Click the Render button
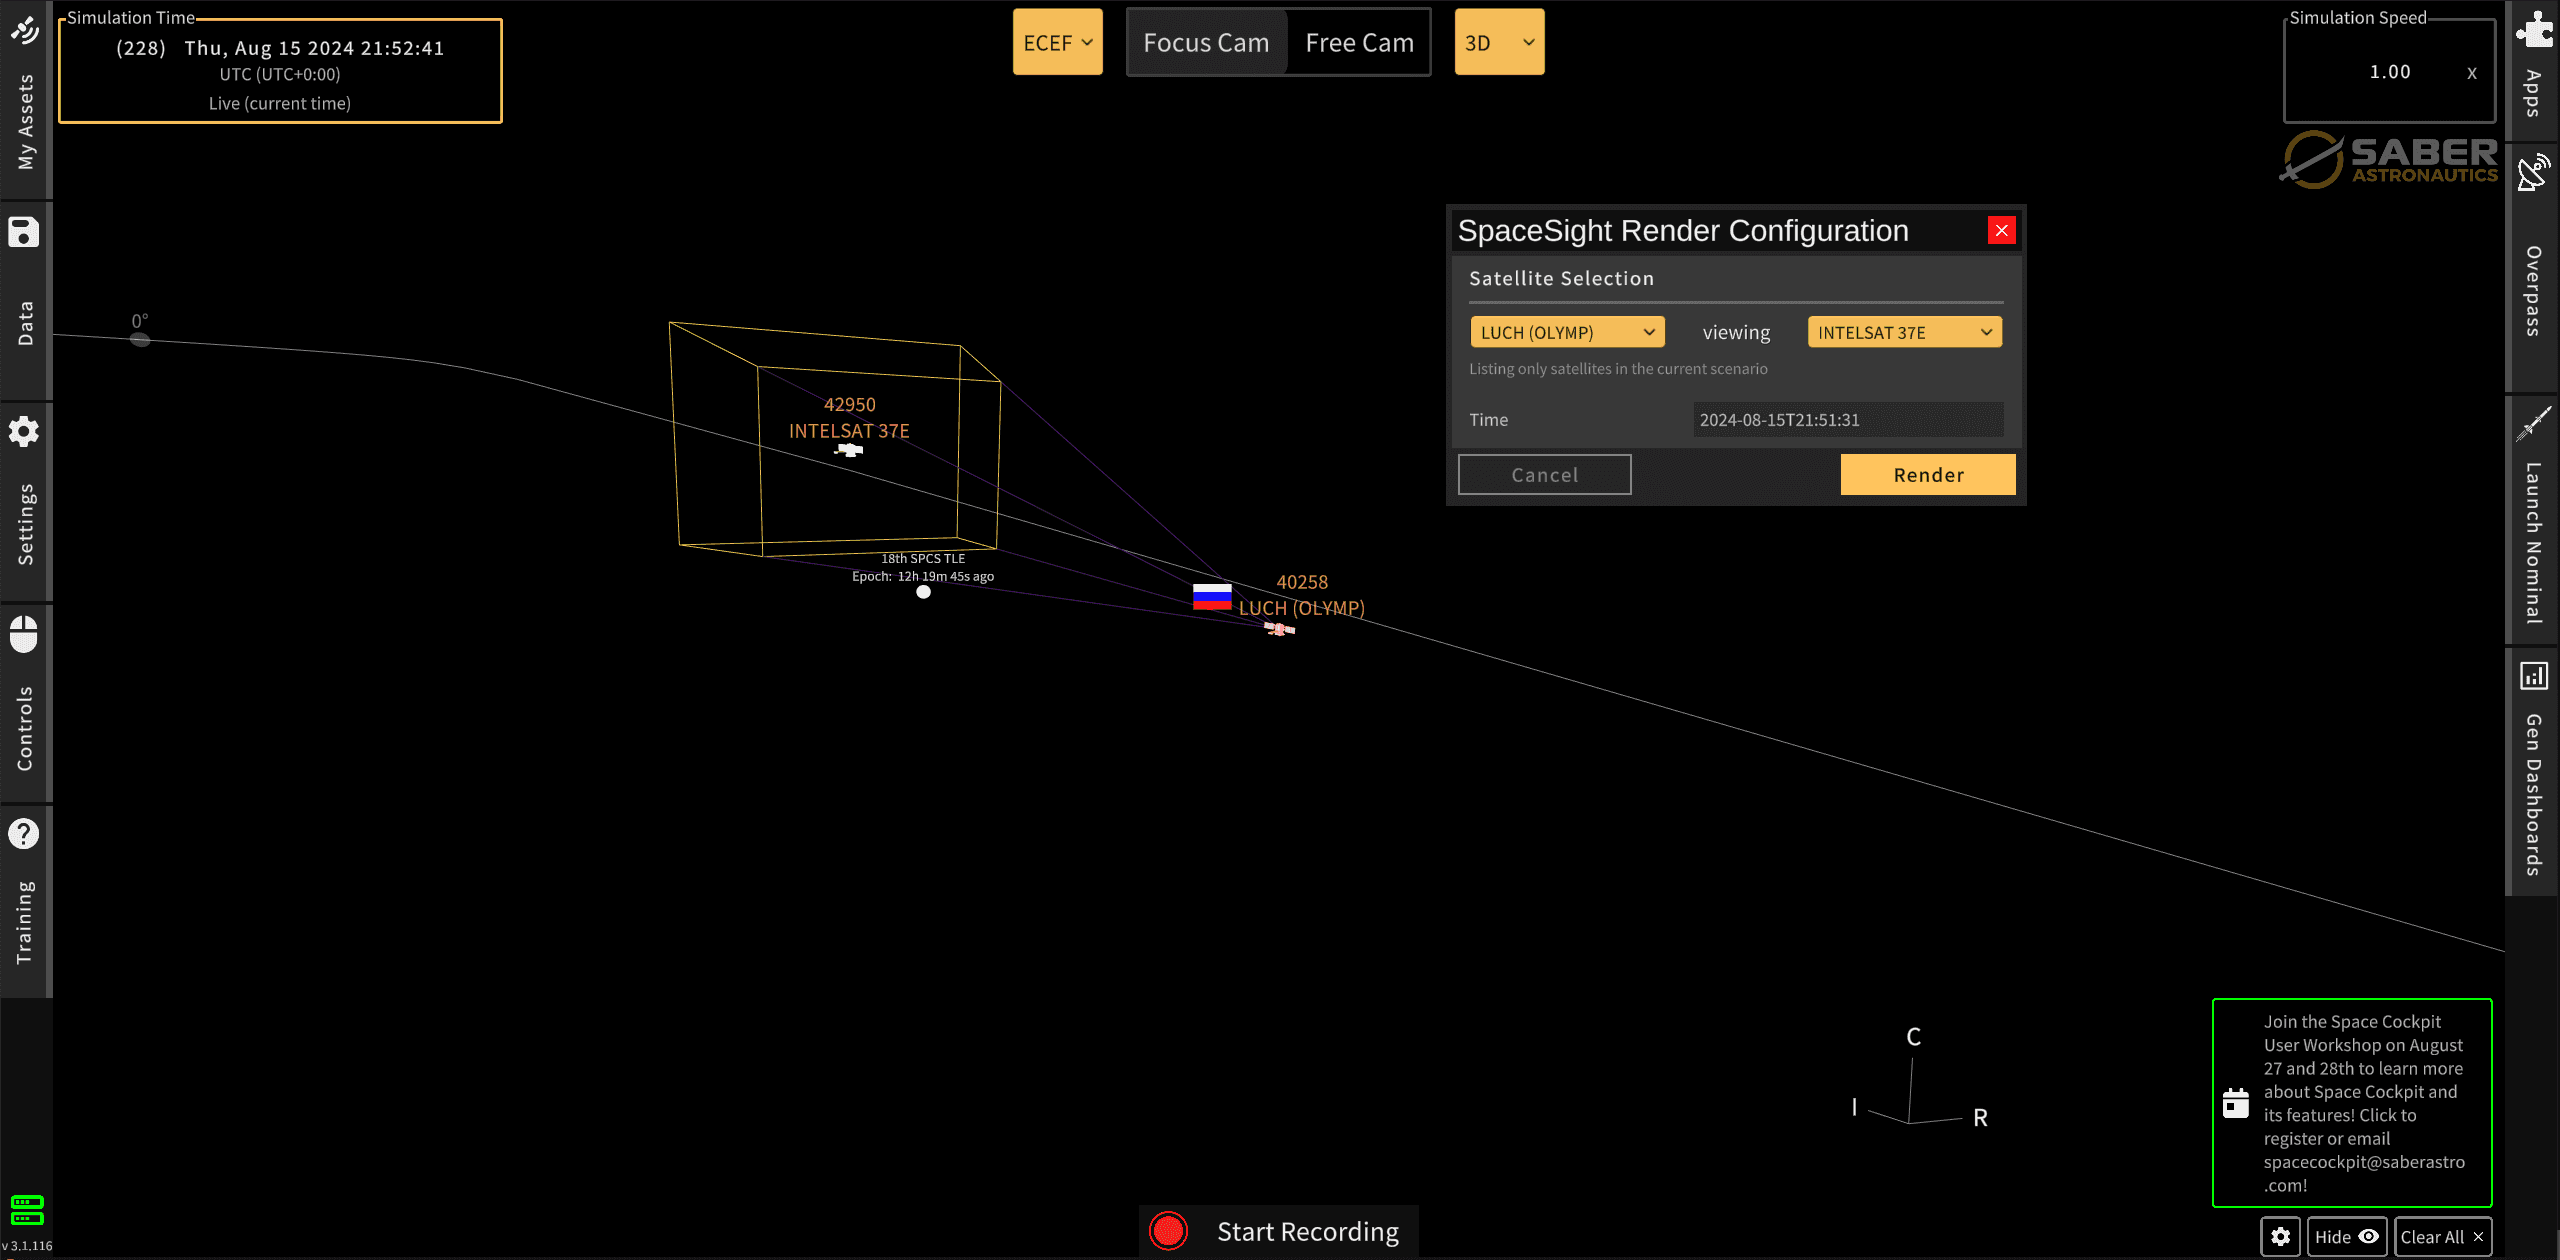 pyautogui.click(x=1928, y=475)
